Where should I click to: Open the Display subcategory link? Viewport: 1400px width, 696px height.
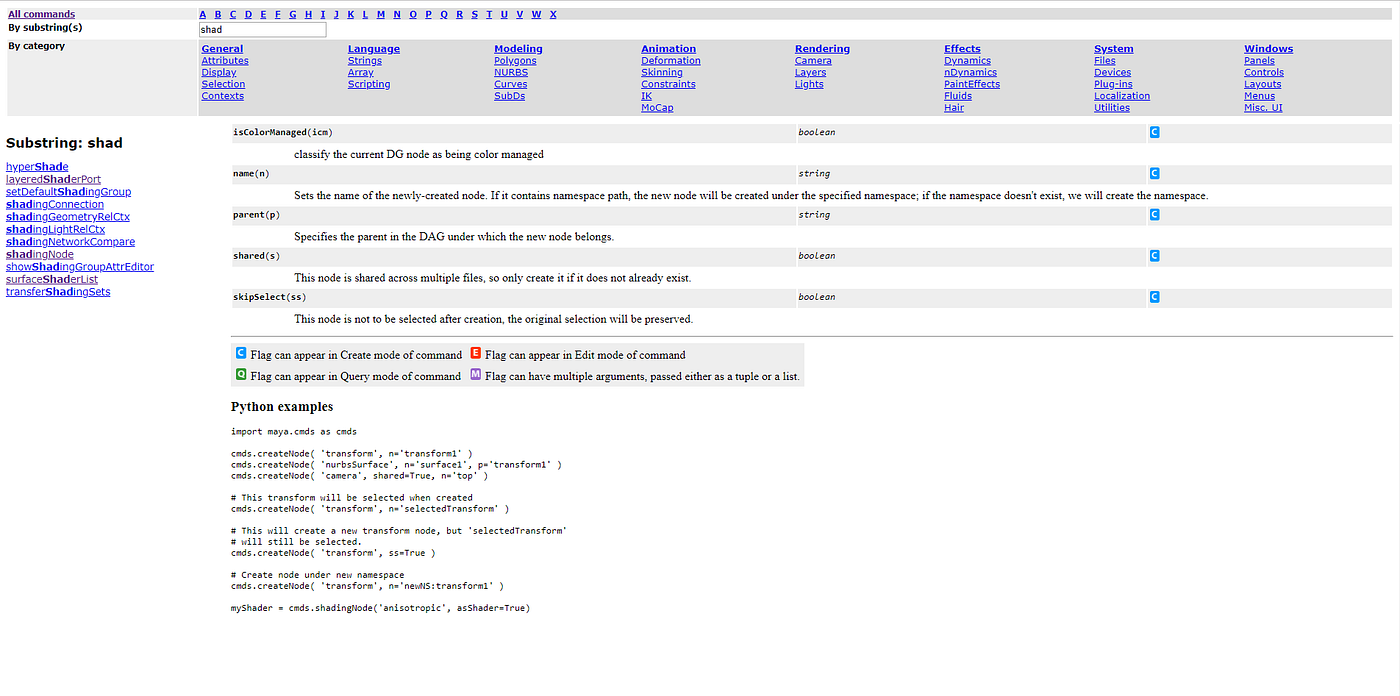point(219,72)
